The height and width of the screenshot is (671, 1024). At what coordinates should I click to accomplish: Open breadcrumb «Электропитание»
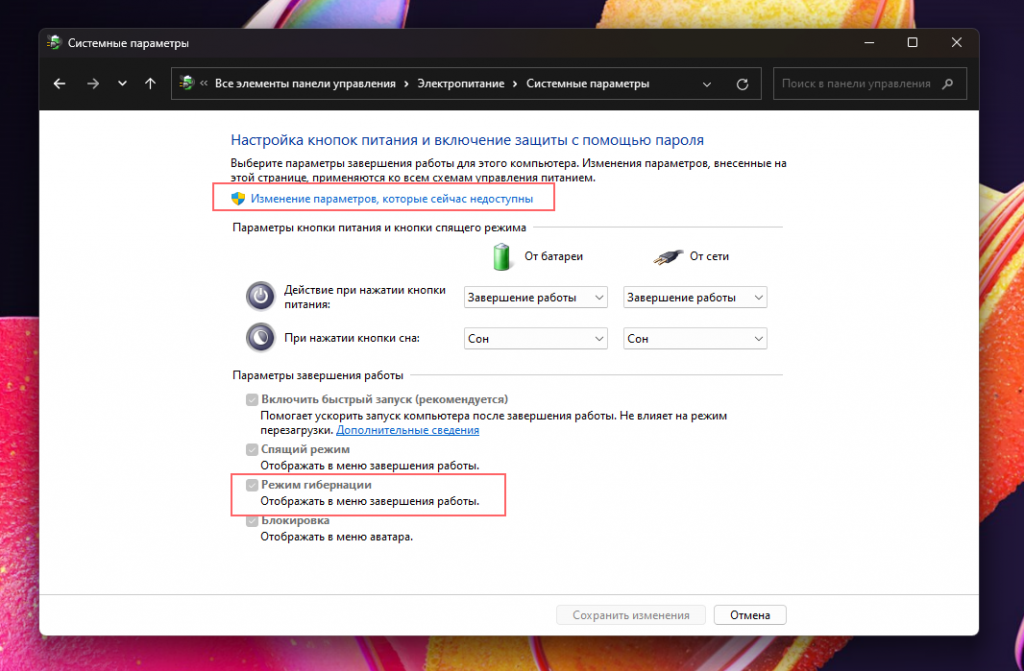[x=460, y=84]
